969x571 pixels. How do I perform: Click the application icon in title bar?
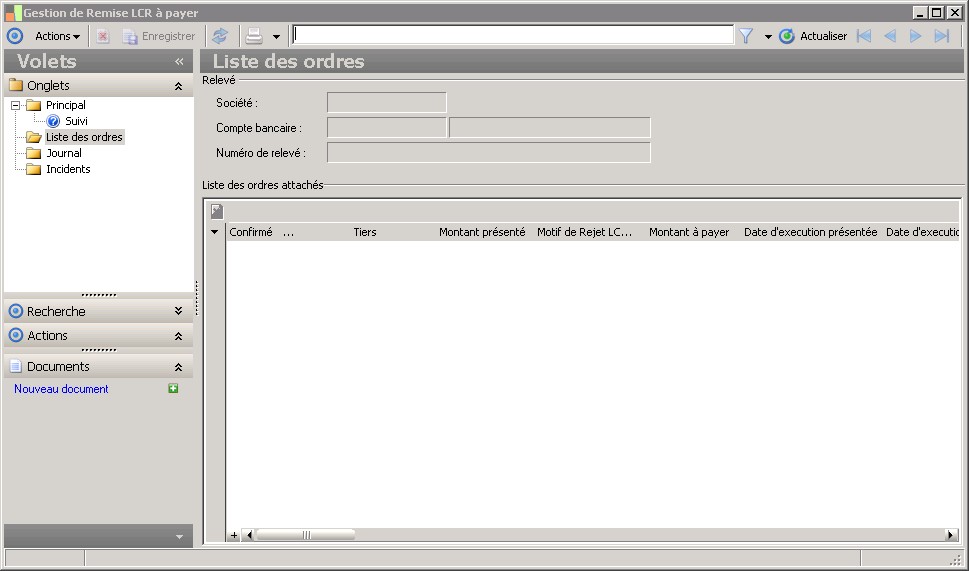pyautogui.click(x=14, y=12)
